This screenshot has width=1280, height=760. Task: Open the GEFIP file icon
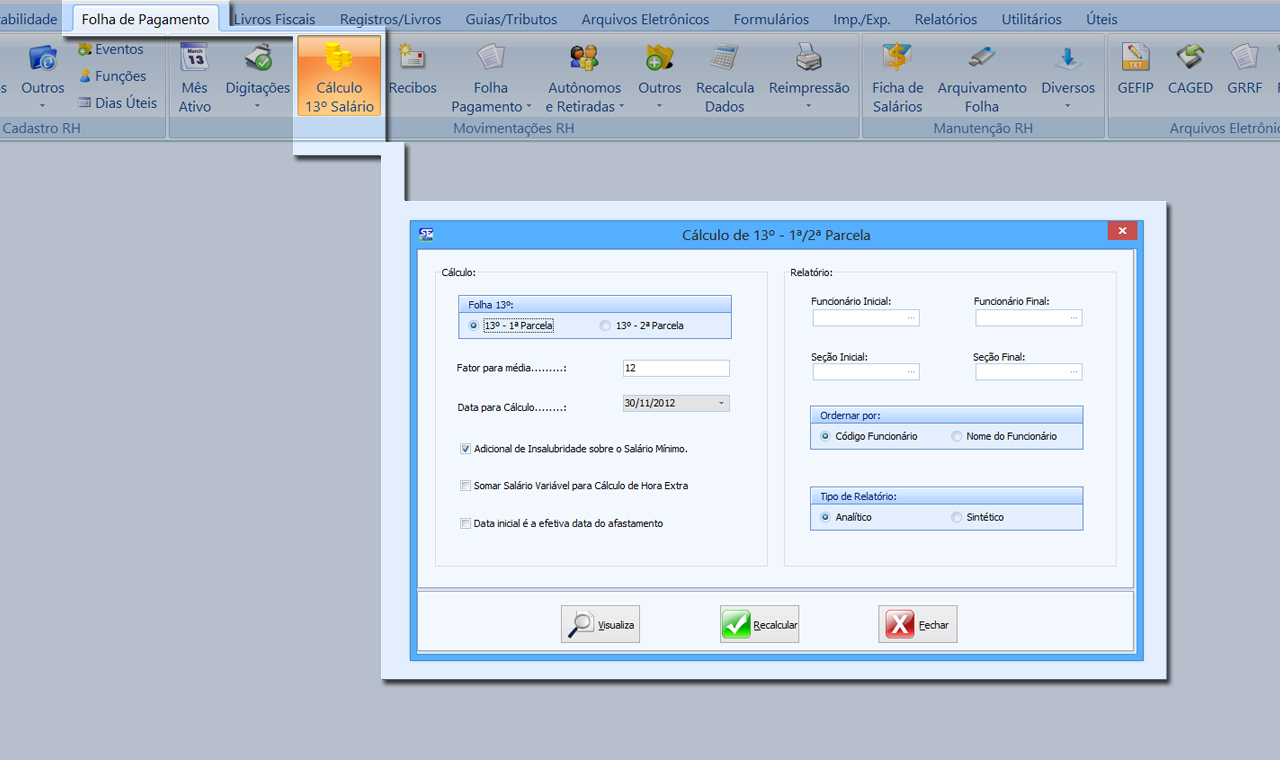pos(1135,57)
